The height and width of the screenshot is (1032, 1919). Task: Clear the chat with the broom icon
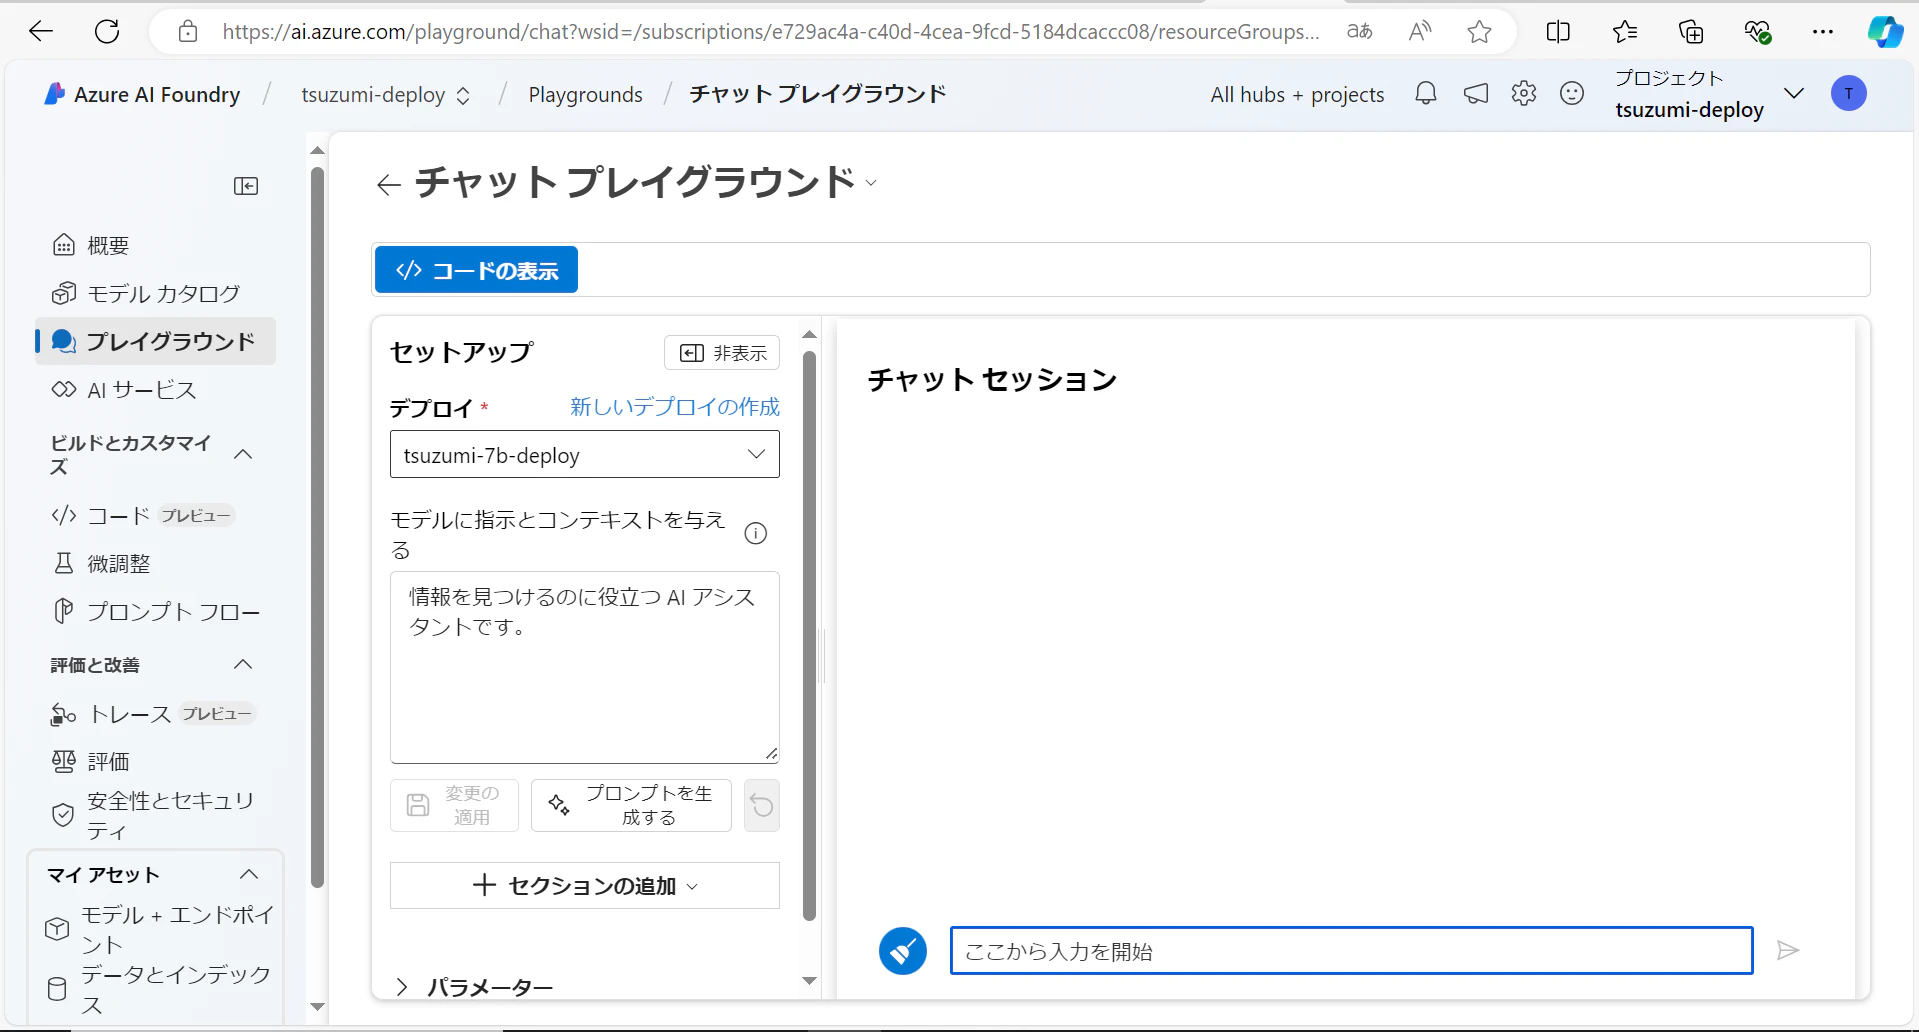[x=902, y=950]
